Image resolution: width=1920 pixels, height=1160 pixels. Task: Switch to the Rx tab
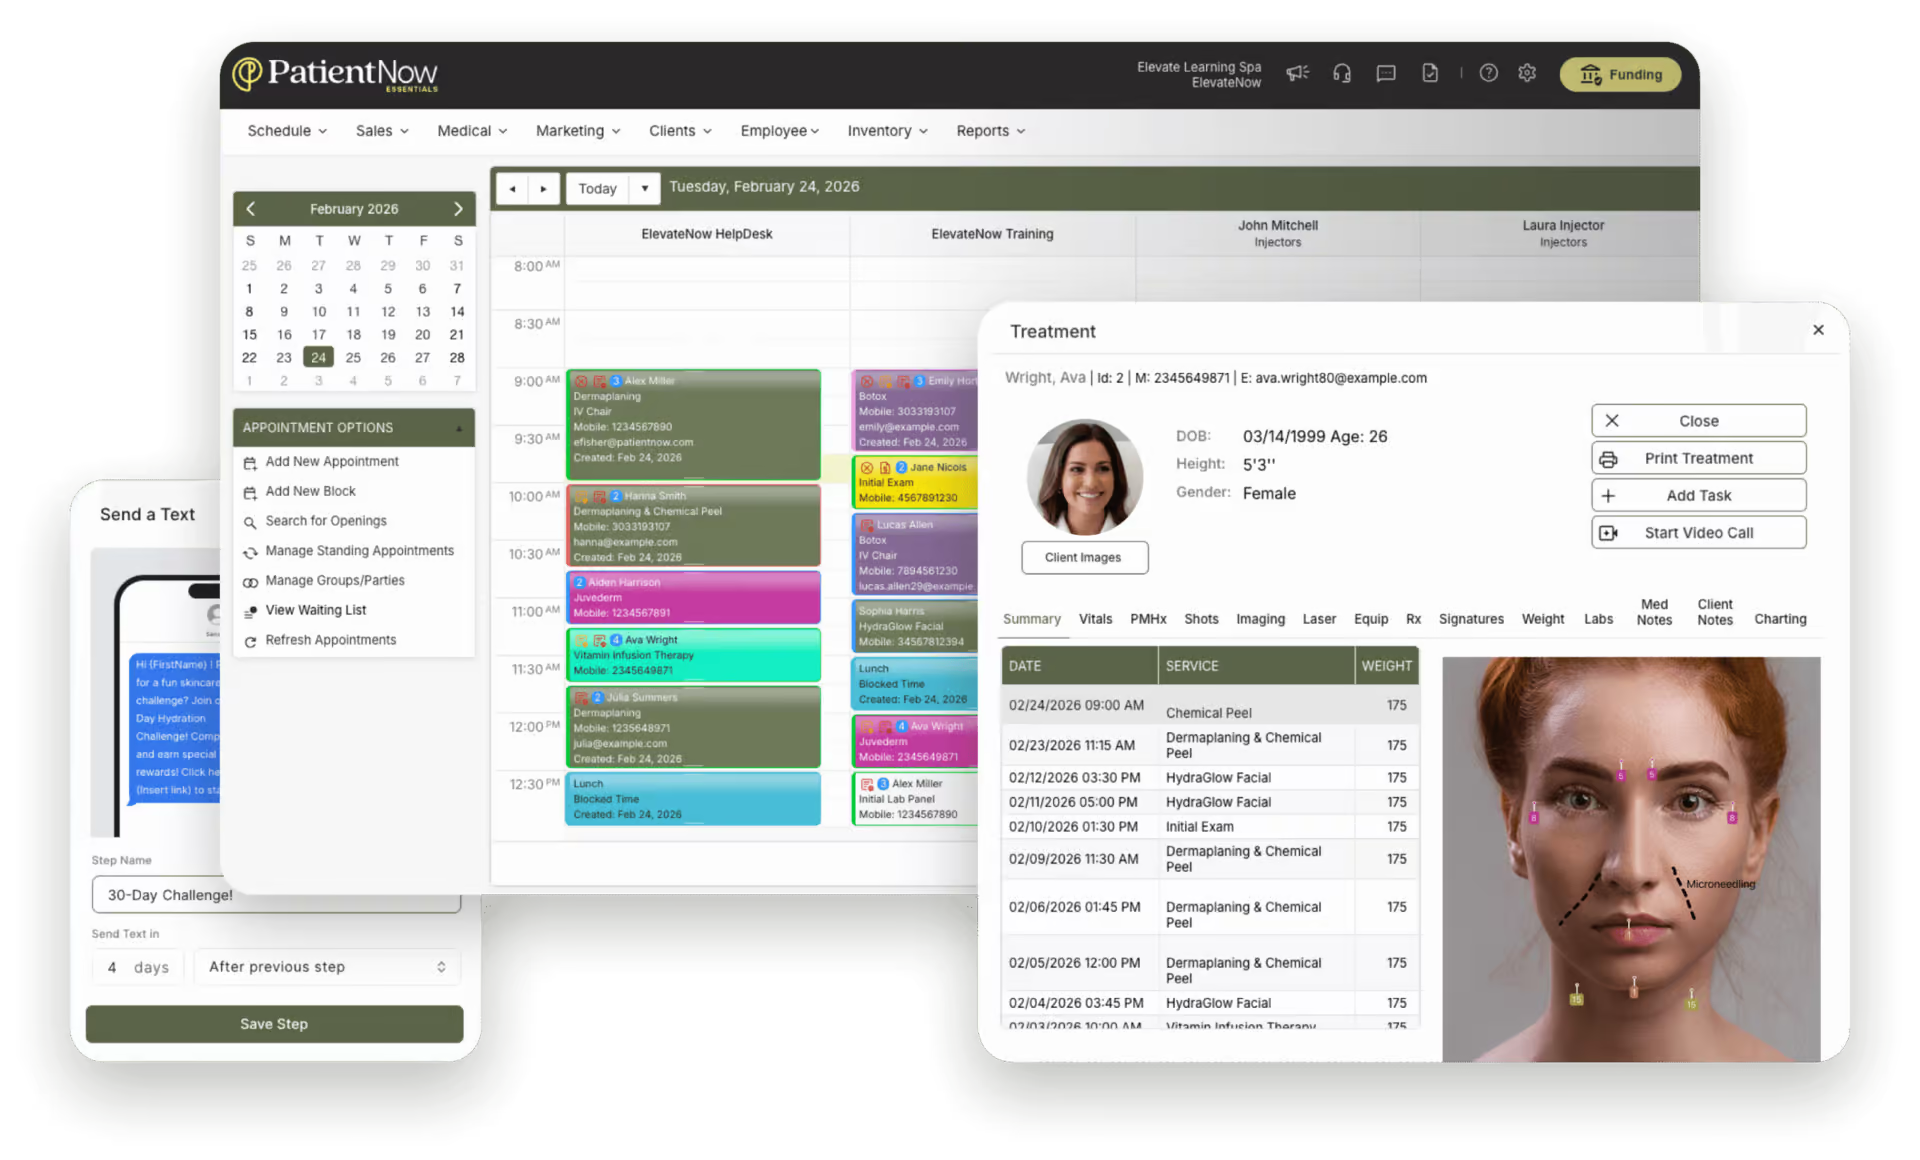pyautogui.click(x=1413, y=620)
